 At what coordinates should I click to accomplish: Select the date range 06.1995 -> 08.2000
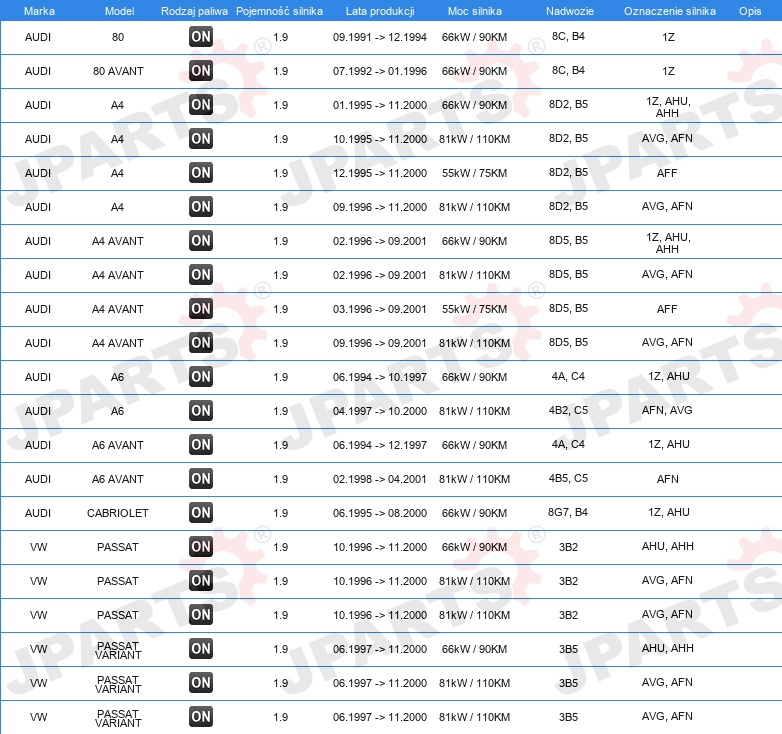380,512
